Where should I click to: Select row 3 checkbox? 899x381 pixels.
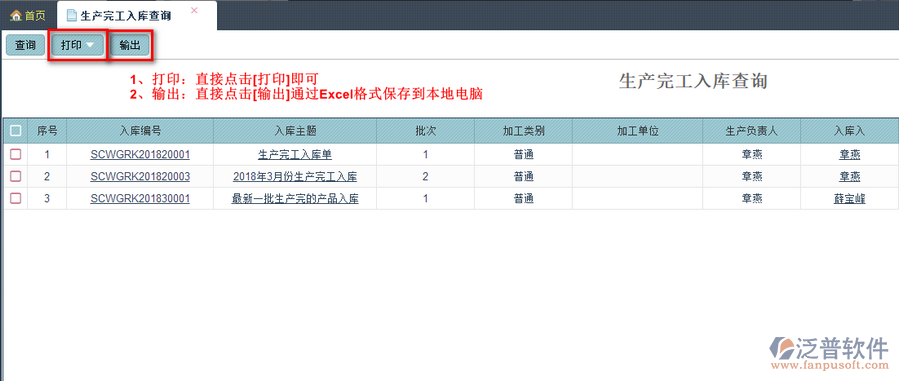(x=15, y=198)
